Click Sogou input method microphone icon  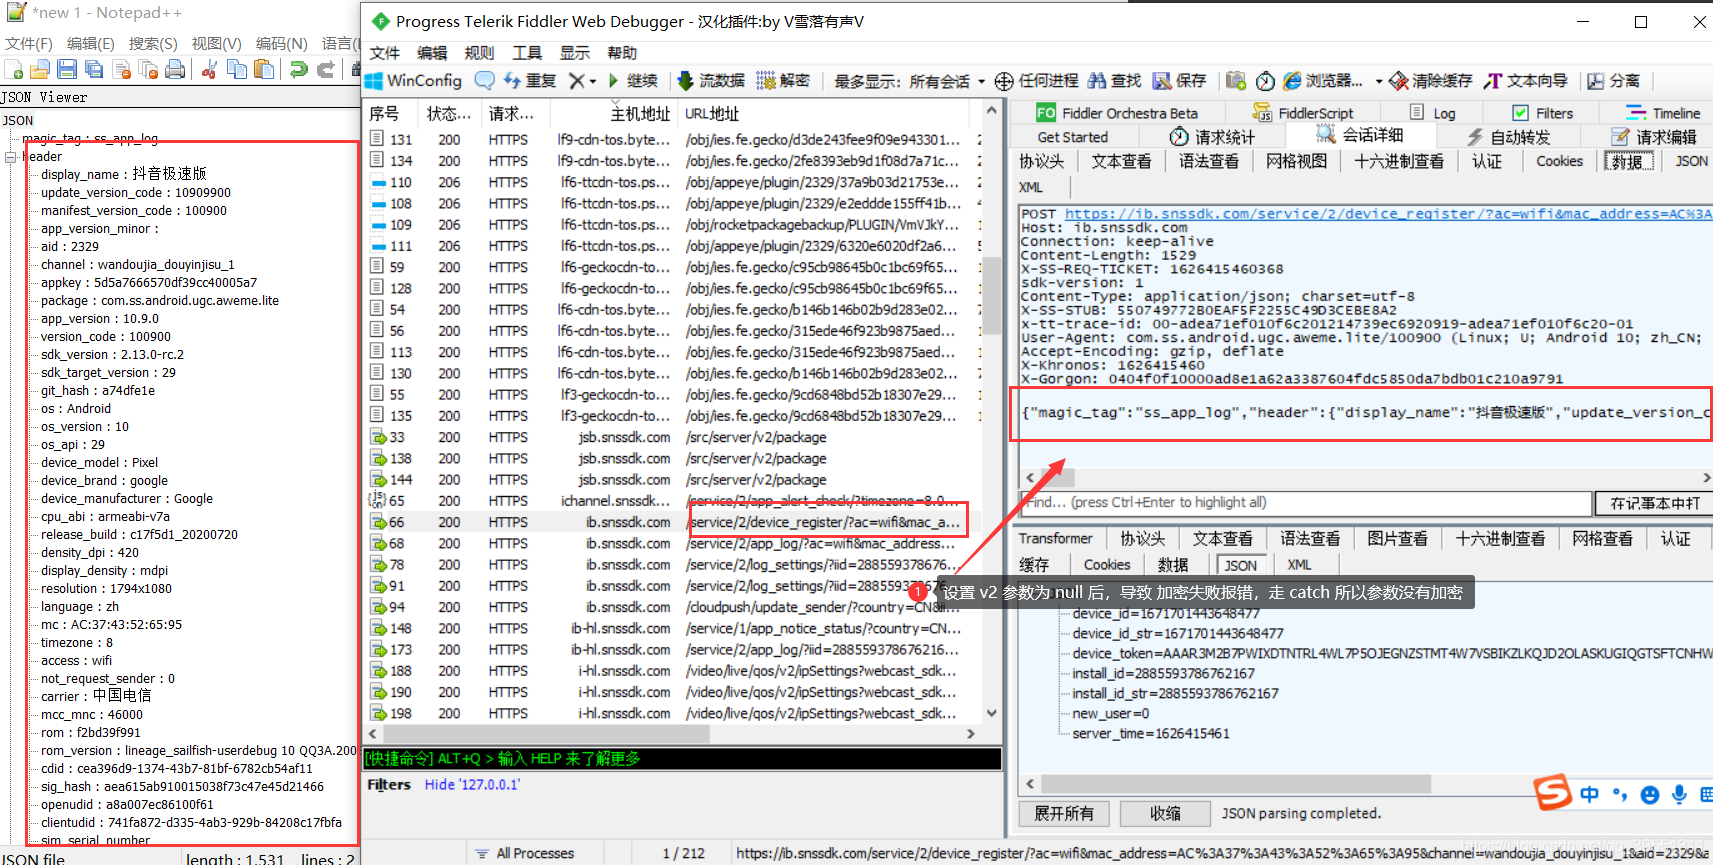click(x=1679, y=794)
